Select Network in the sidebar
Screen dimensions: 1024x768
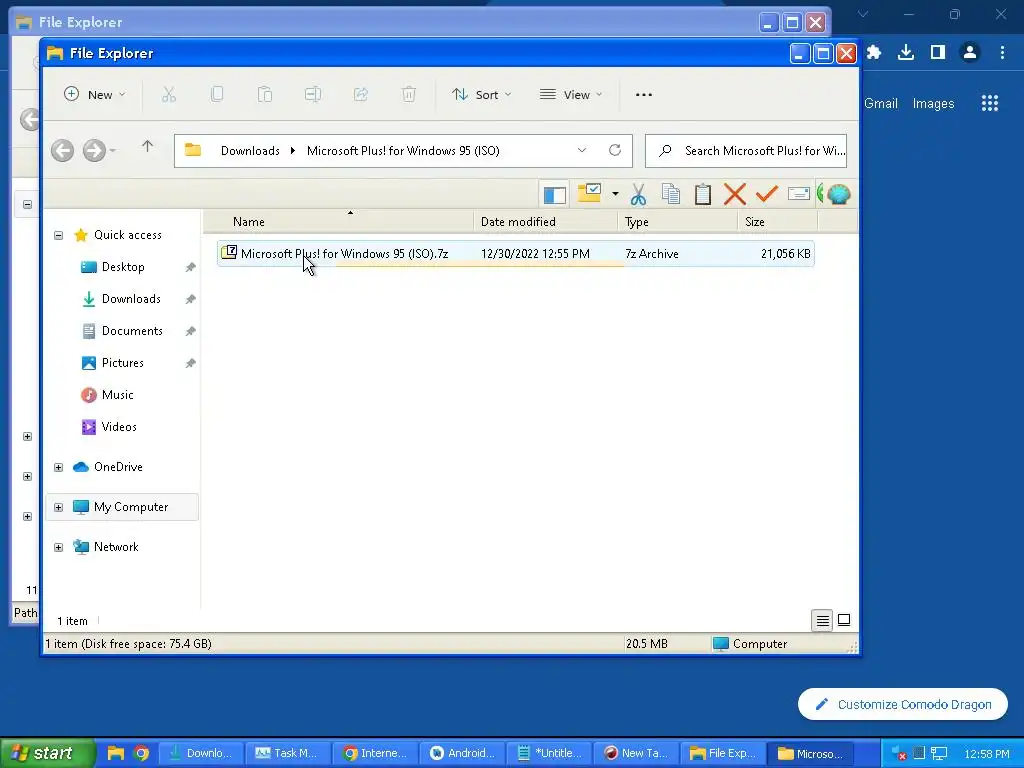point(116,547)
